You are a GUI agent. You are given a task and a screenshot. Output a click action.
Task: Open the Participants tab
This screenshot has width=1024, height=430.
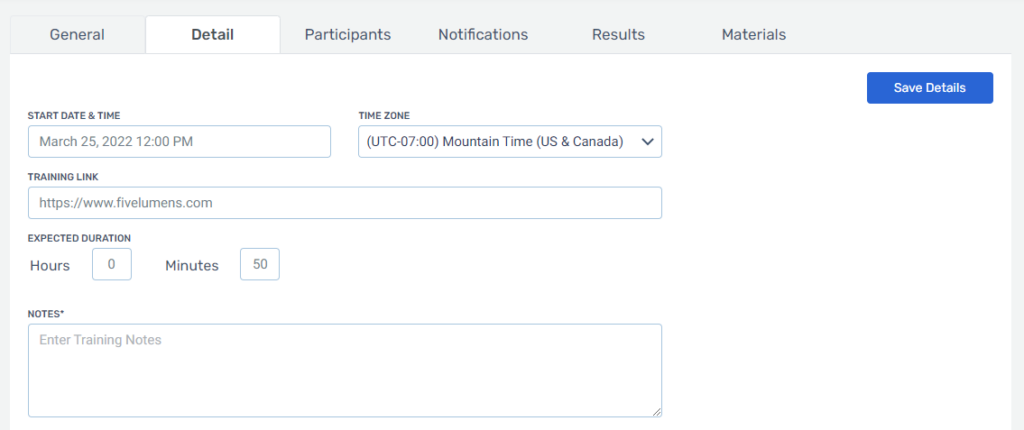(347, 35)
